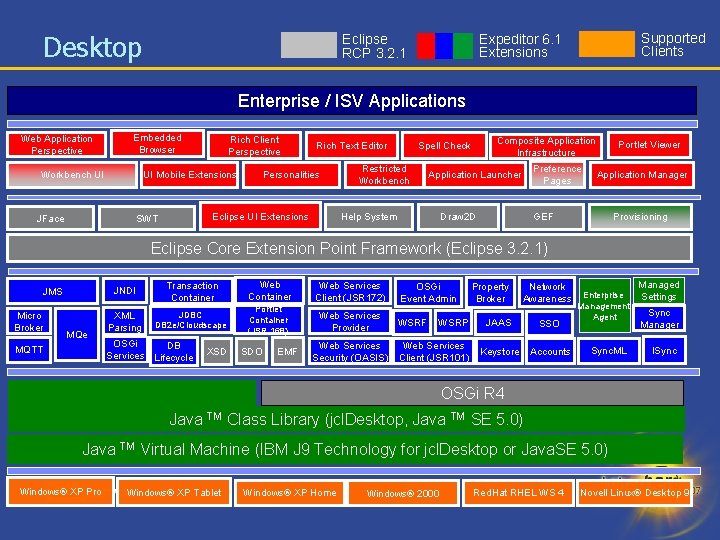Click the GEF block
This screenshot has width=720, height=540.
coord(544,216)
